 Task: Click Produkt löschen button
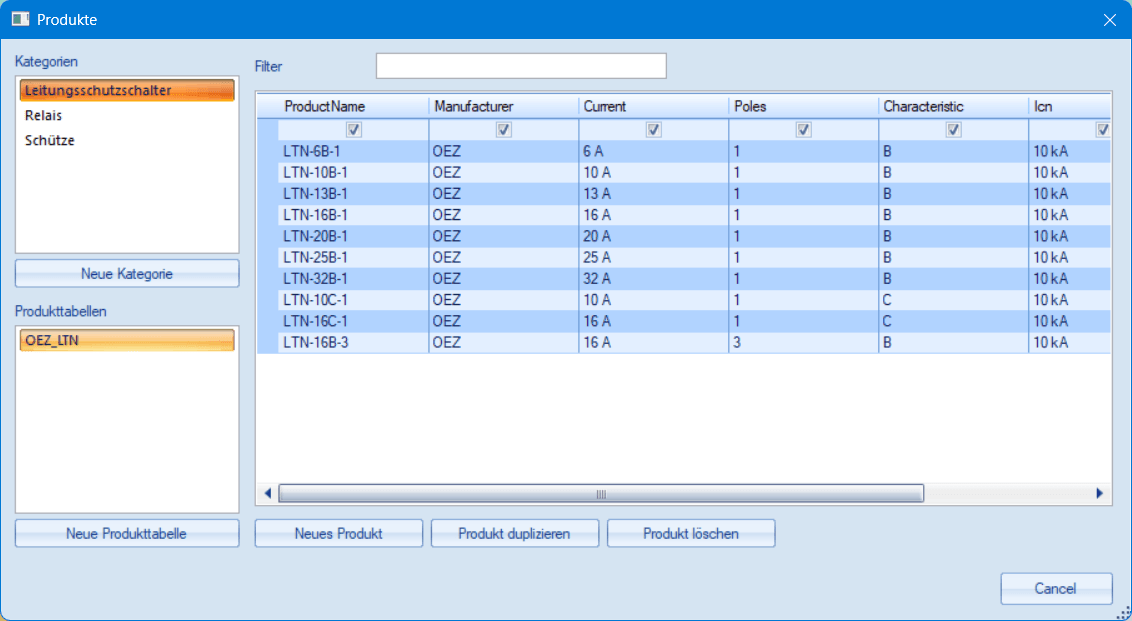click(x=691, y=534)
